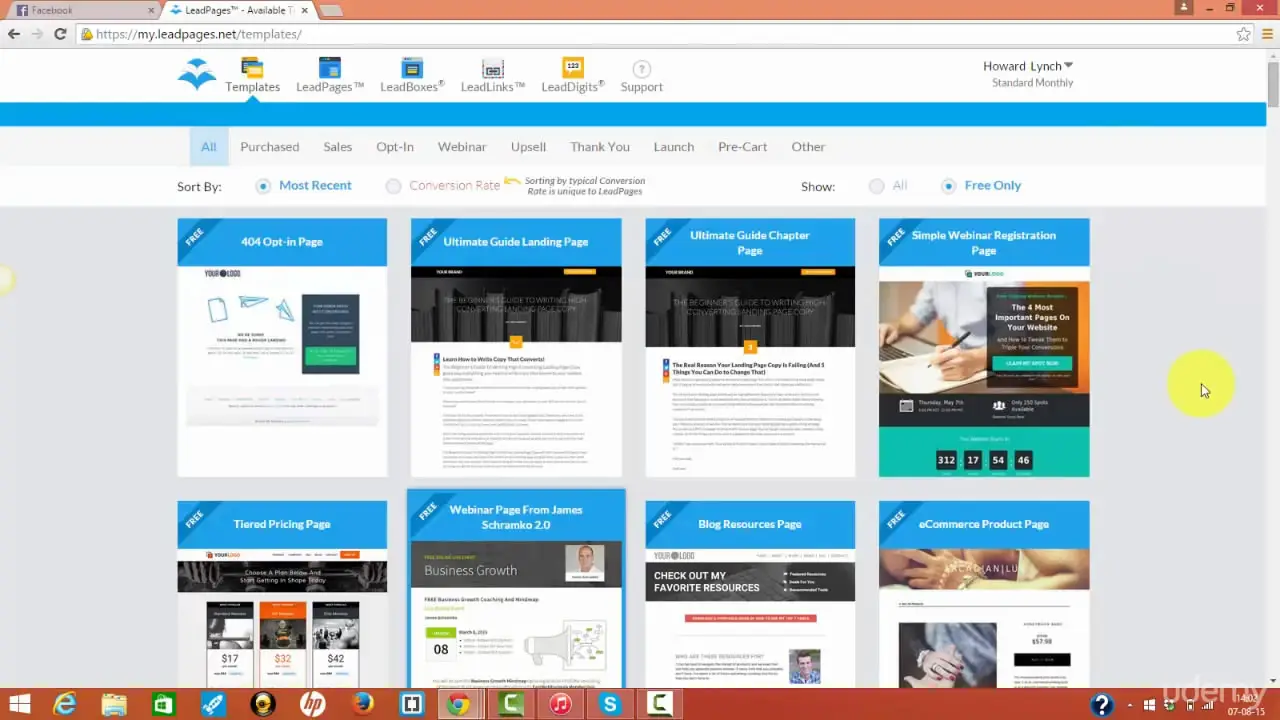This screenshot has height=720, width=1280.
Task: Choose the 404 Opt-in Page template
Action: coord(282,347)
